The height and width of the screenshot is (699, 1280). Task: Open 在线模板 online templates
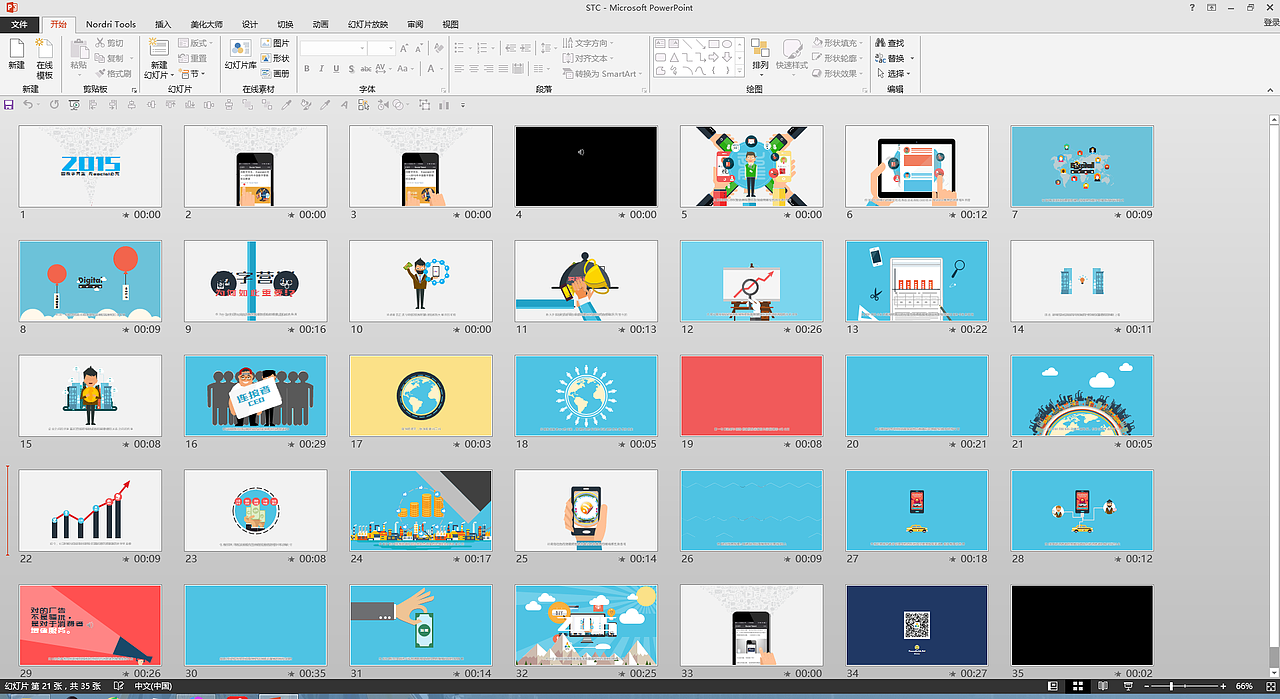point(44,58)
